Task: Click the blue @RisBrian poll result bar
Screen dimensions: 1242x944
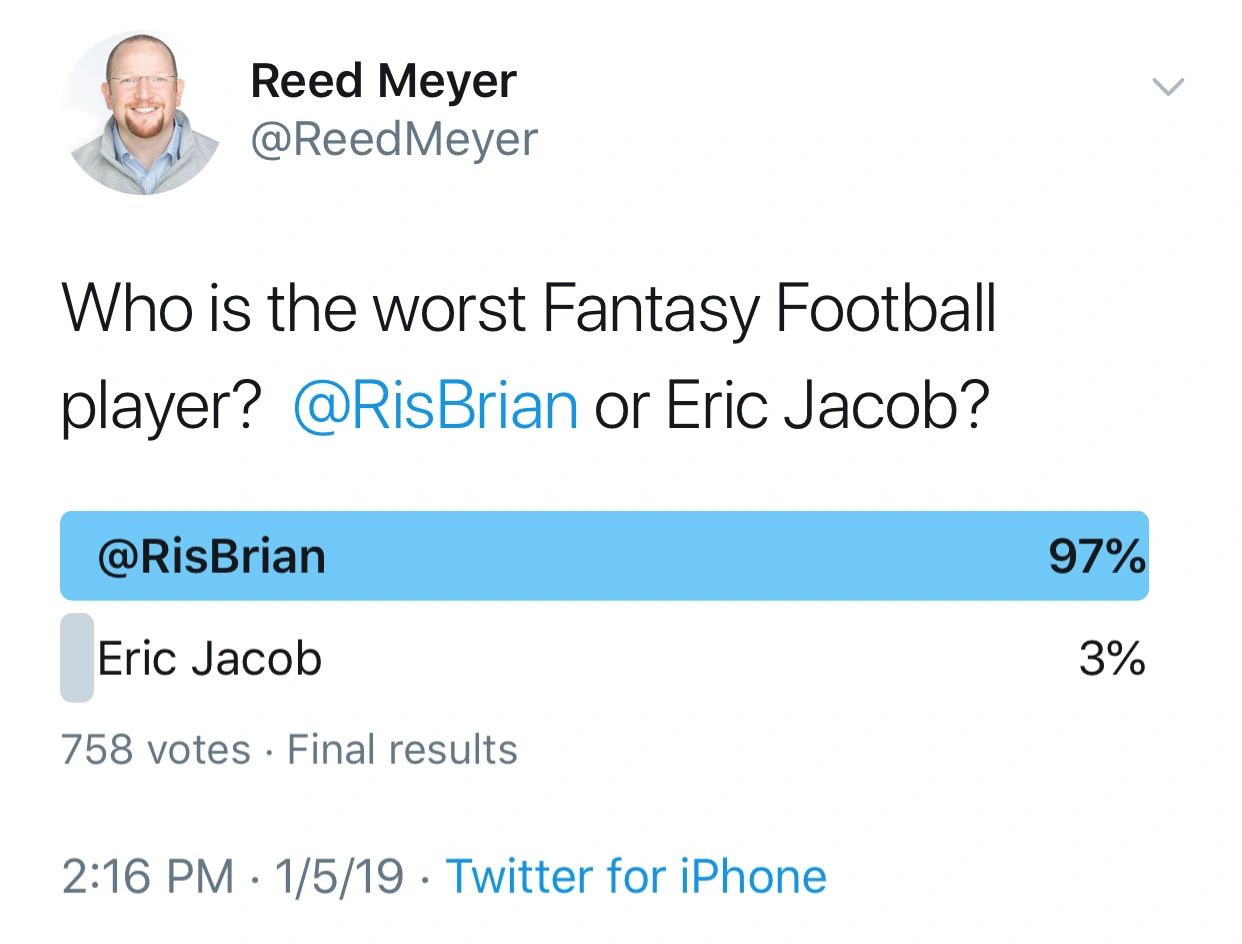Action: tap(604, 556)
